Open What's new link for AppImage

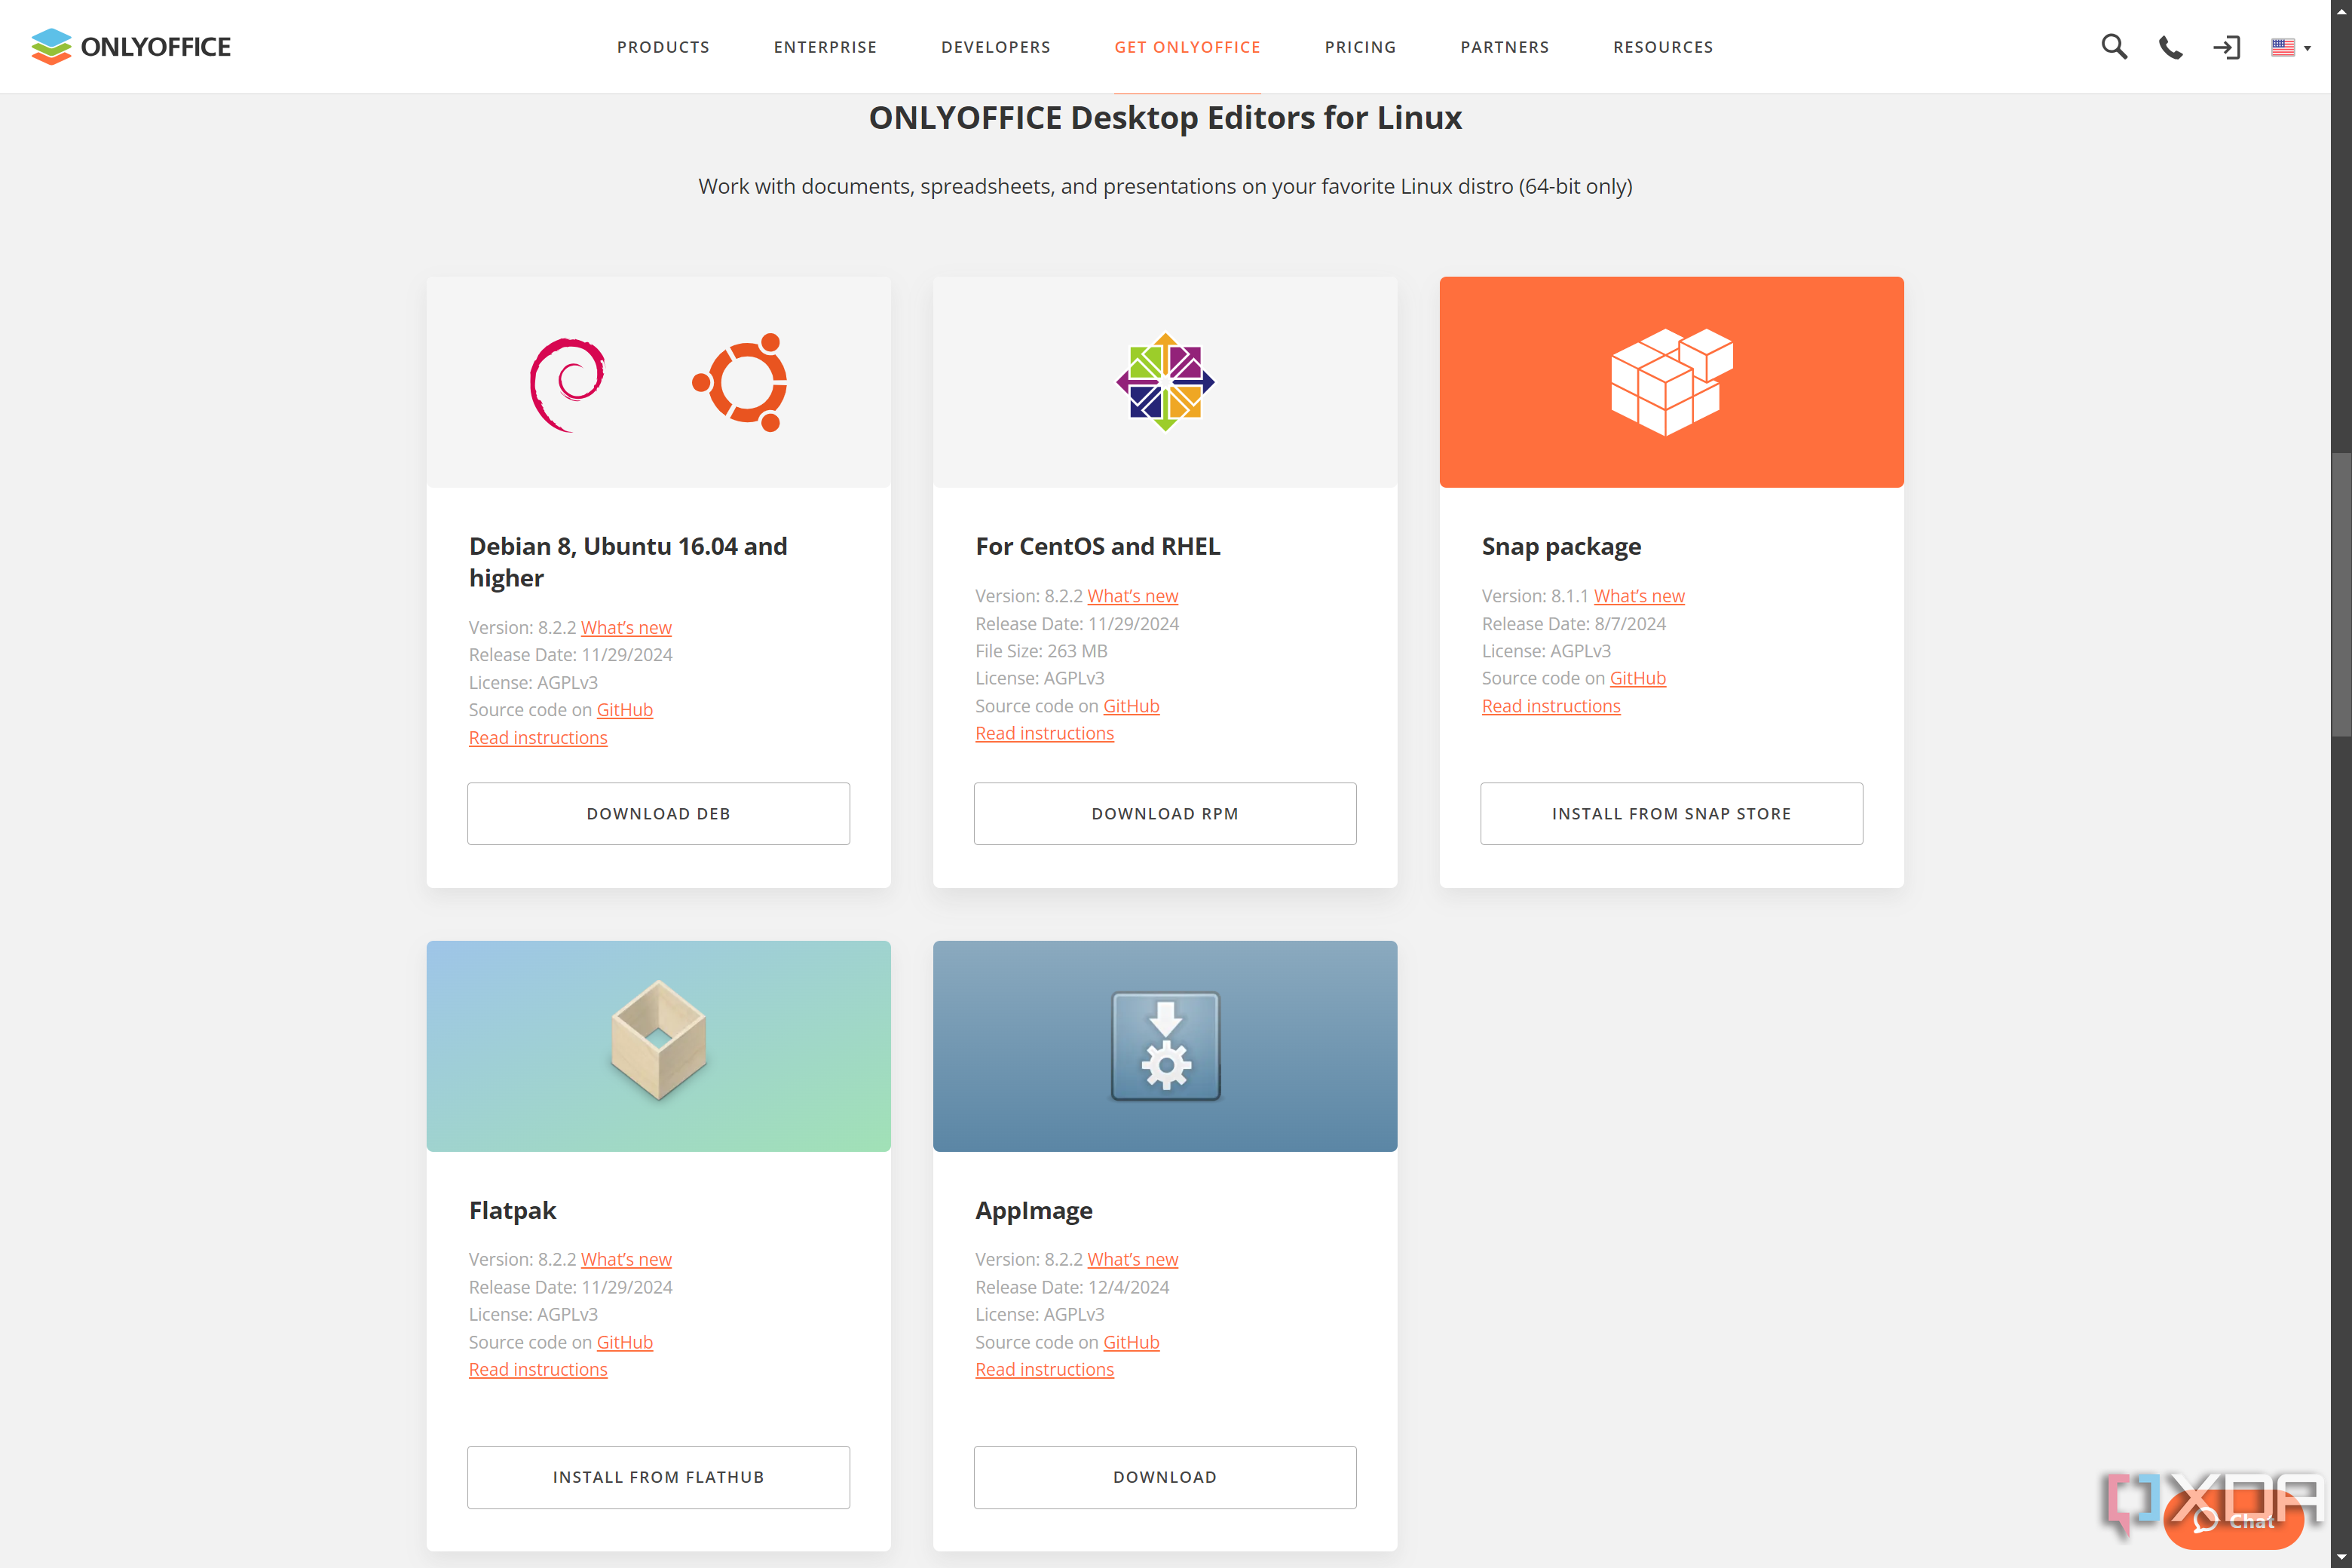[1133, 1259]
